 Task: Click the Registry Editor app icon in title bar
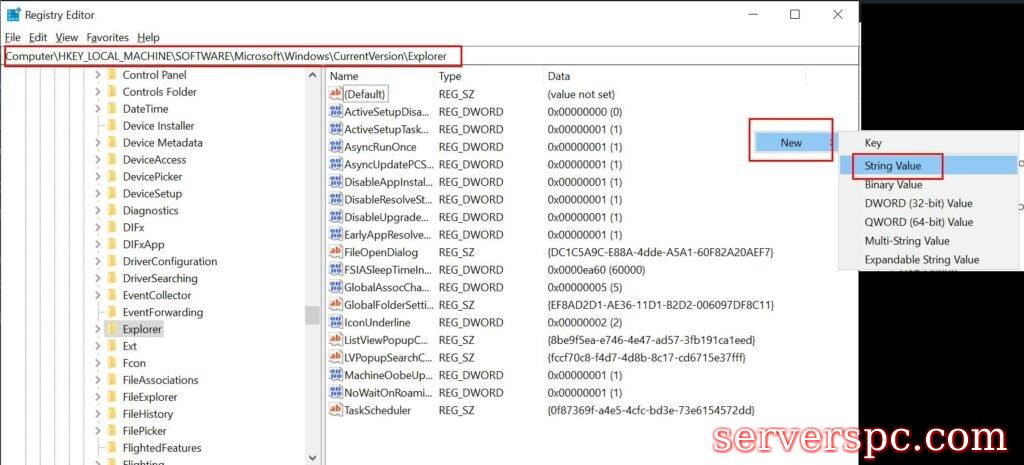[14, 15]
